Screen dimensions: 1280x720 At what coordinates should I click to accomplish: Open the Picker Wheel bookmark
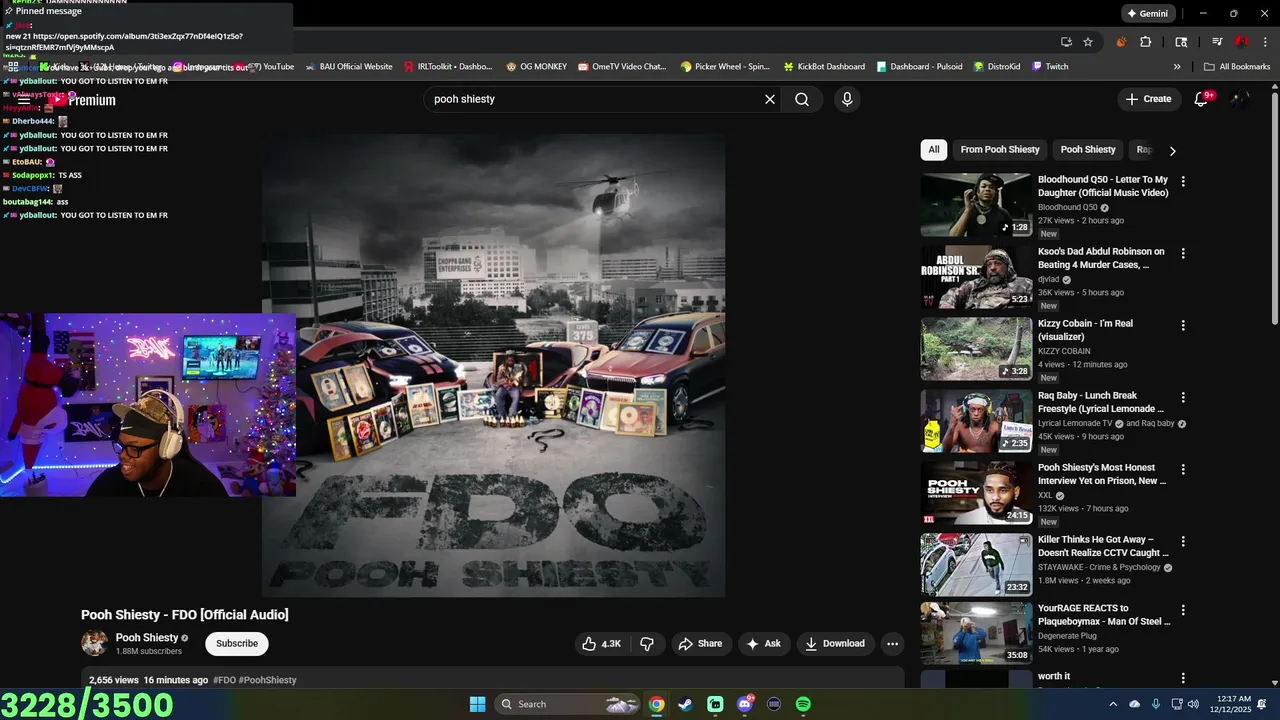pos(725,67)
